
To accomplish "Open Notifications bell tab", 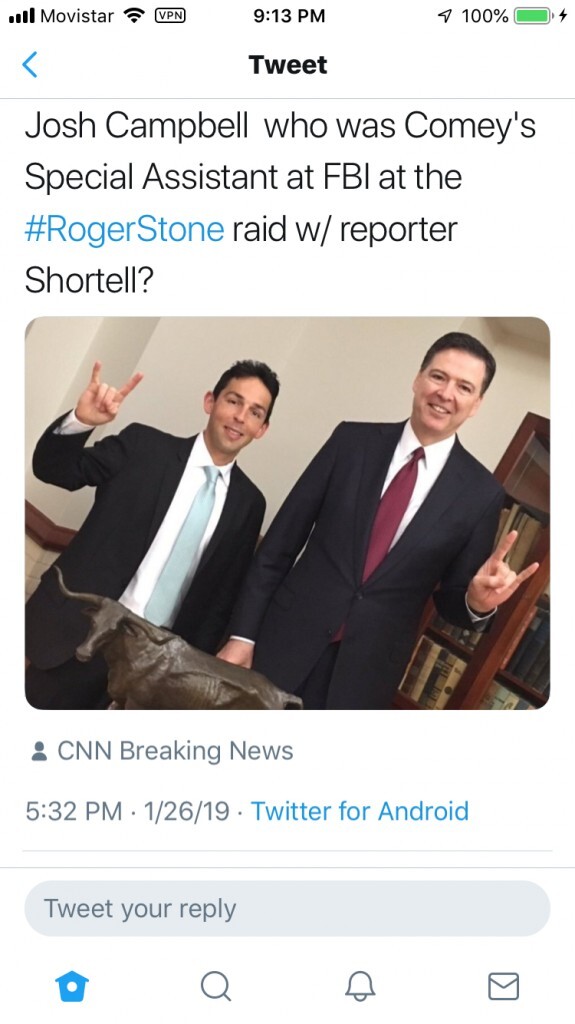I will coord(360,985).
